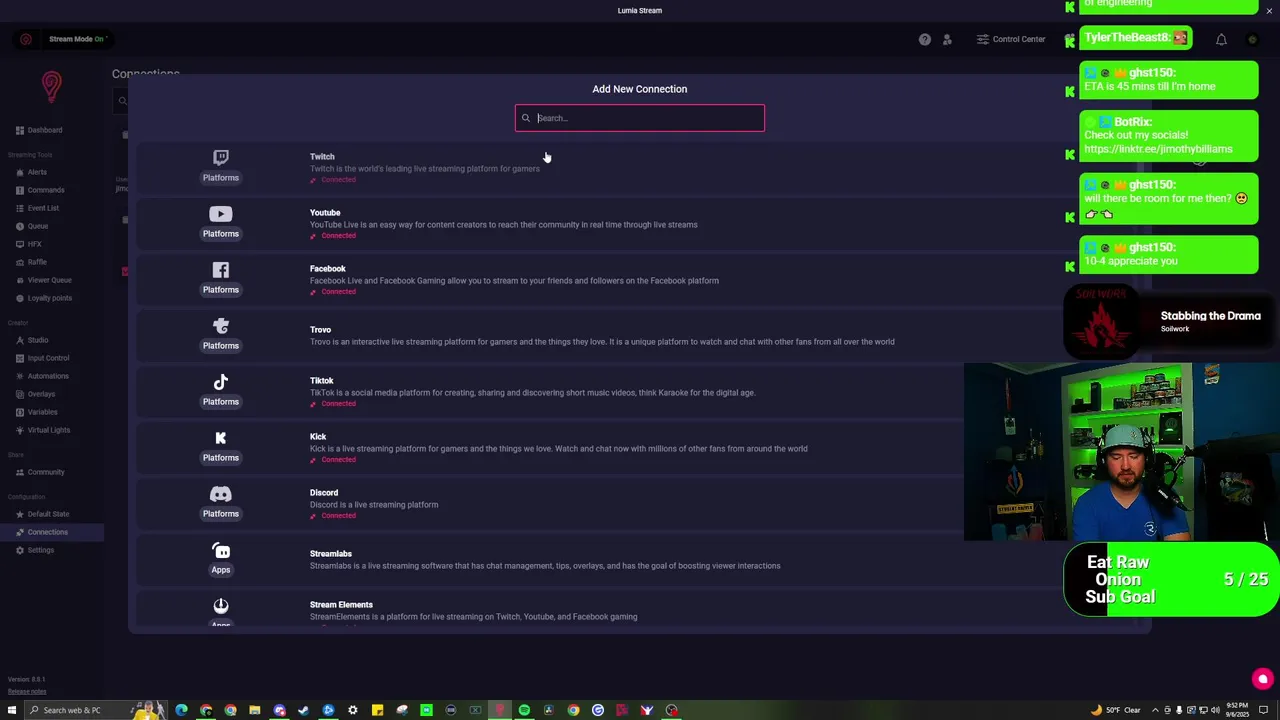Click the Discord platform icon
This screenshot has width=1280, height=720.
221,494
